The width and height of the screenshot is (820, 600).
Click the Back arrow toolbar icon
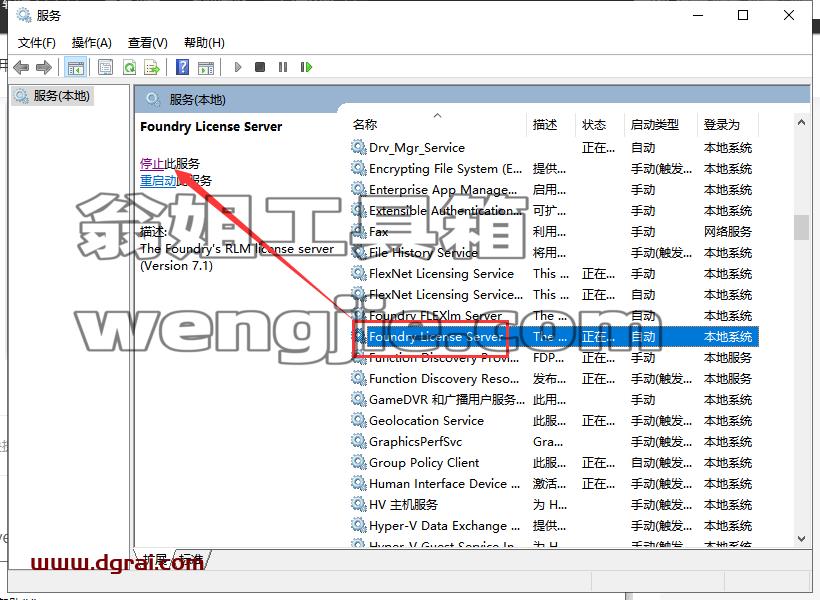(21, 67)
